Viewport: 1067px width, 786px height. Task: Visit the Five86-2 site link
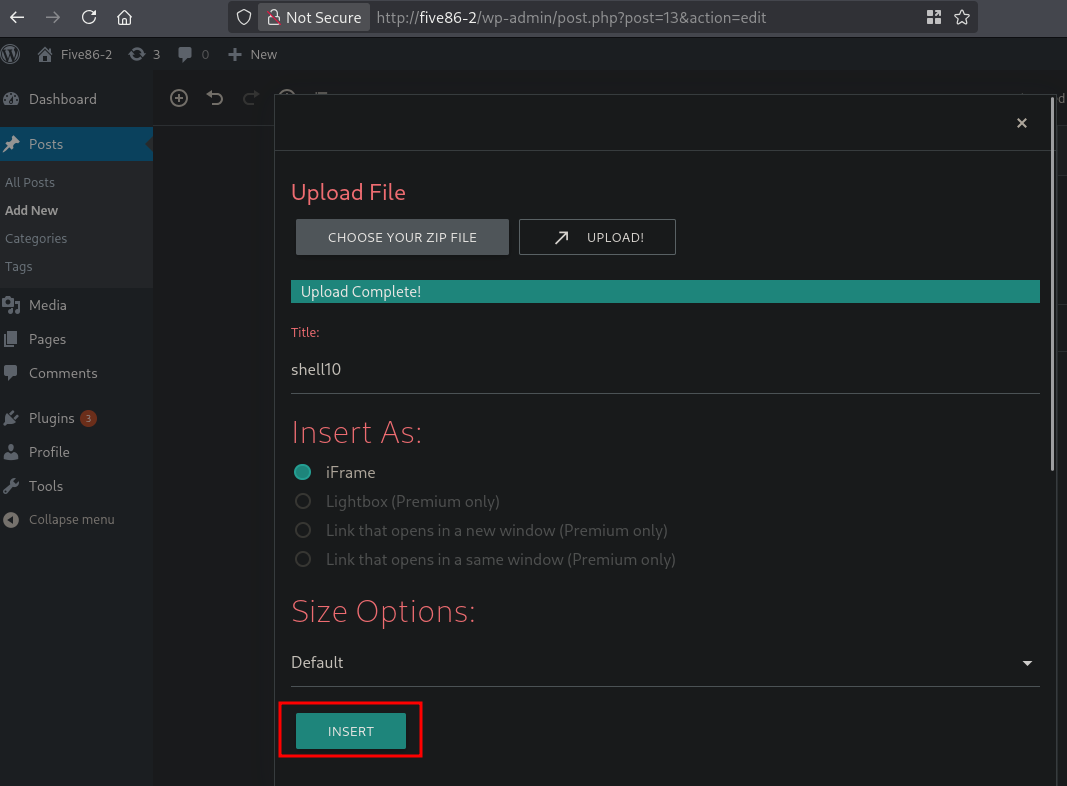coord(75,54)
